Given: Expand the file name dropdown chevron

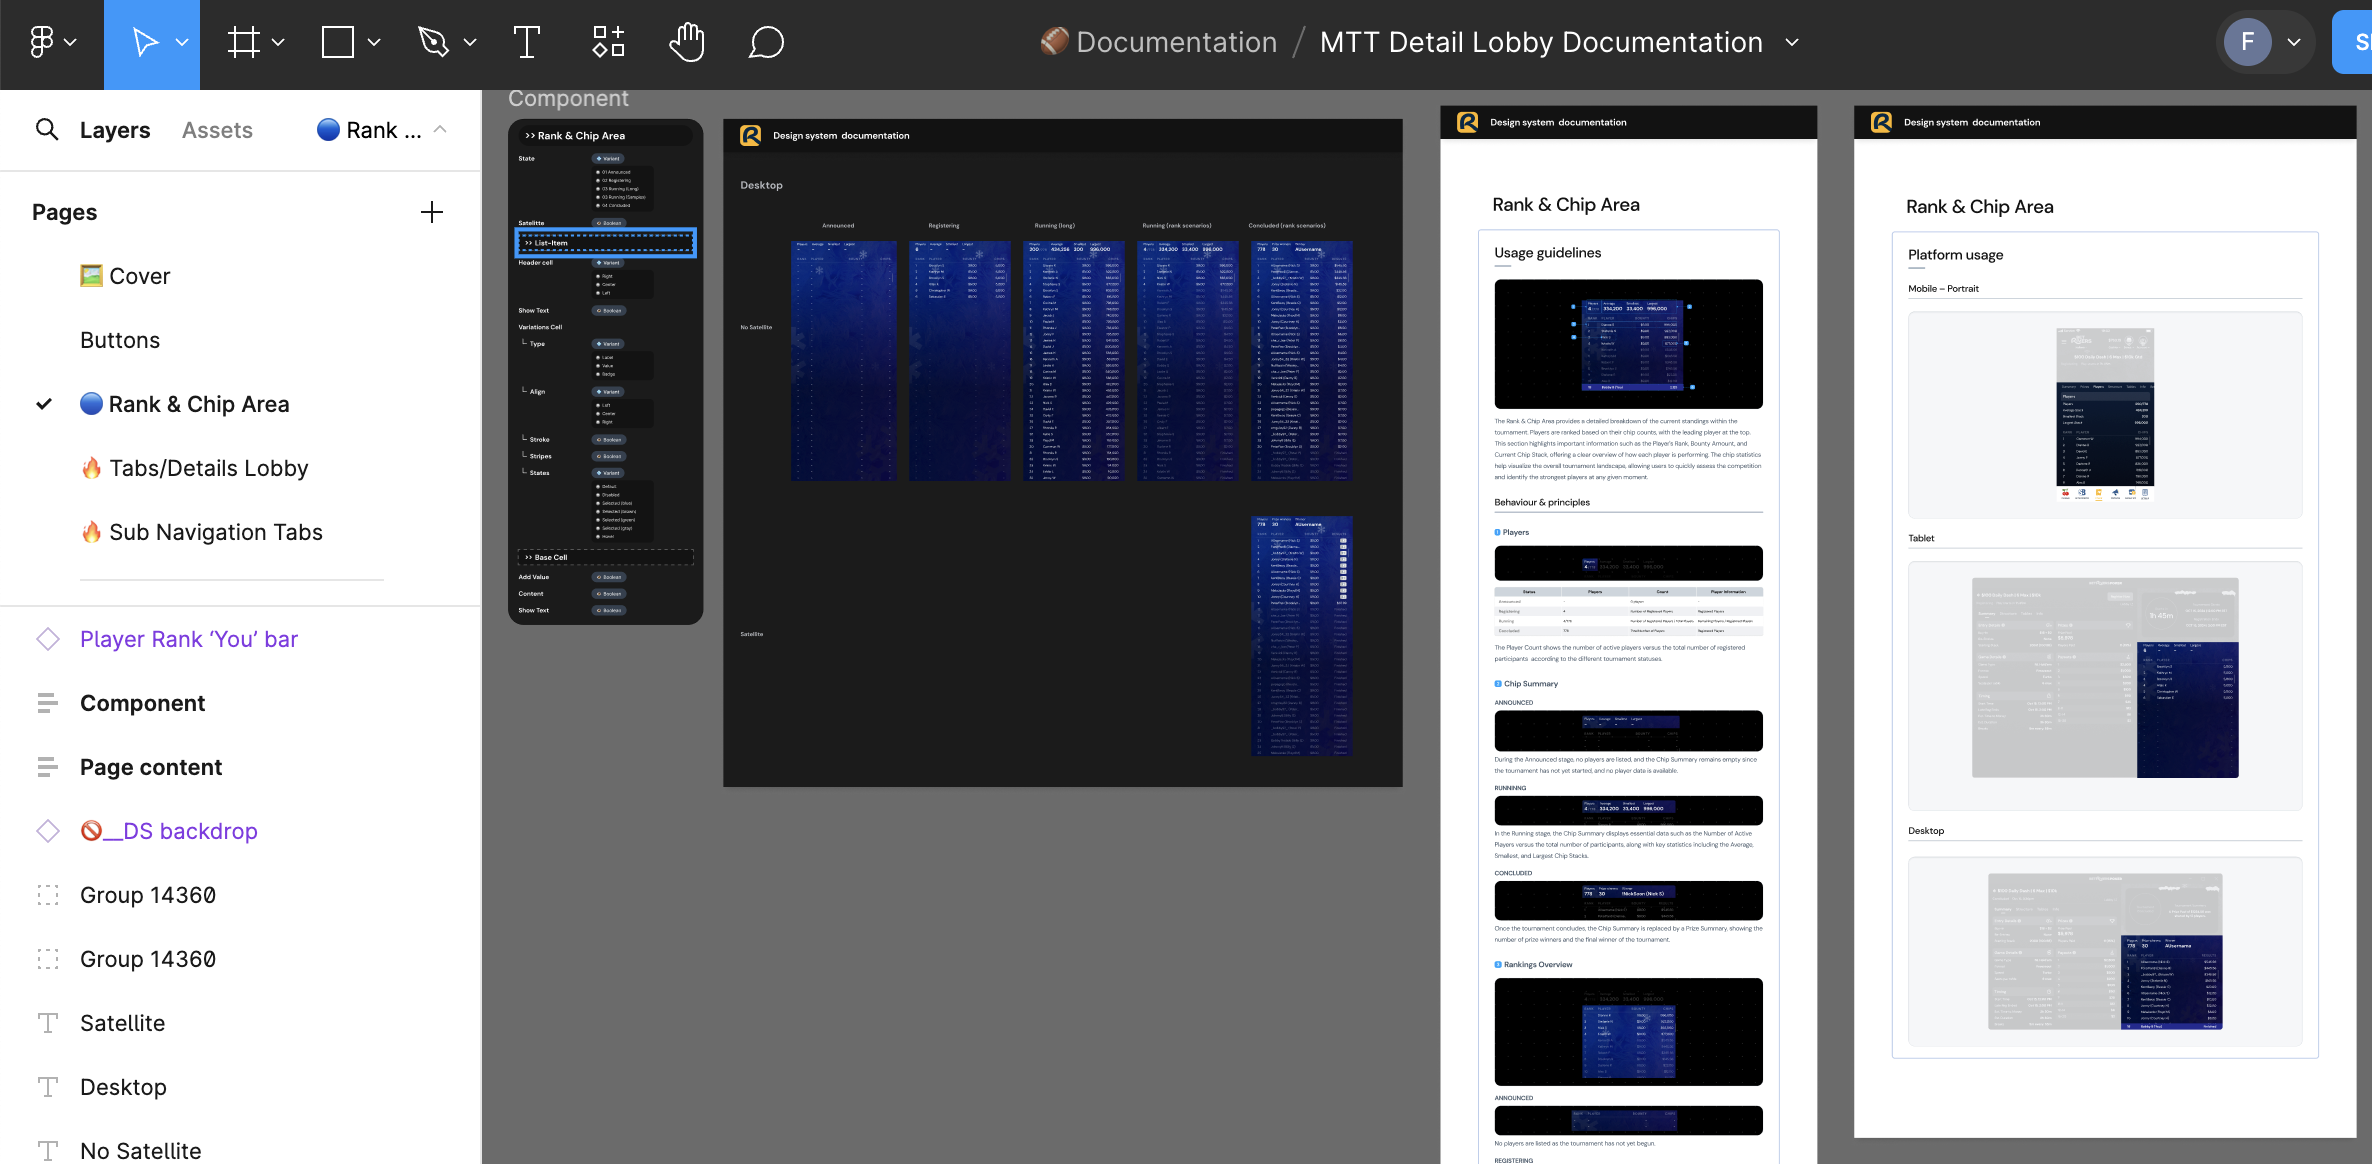Looking at the screenshot, I should pos(1792,42).
